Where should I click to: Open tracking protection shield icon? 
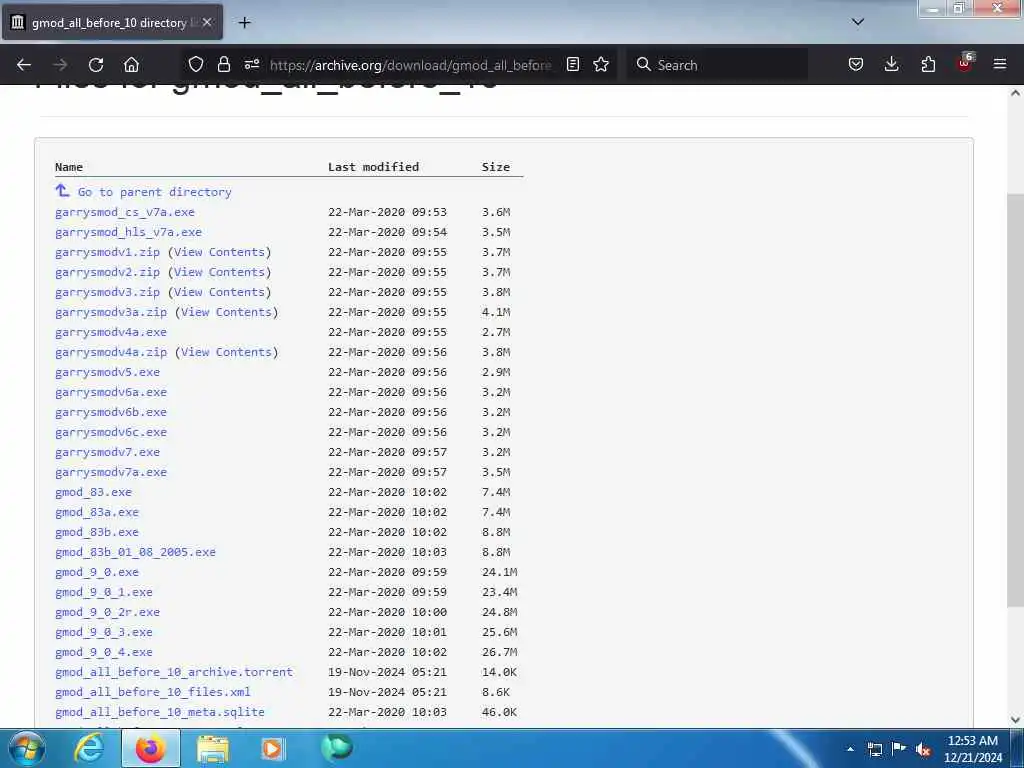coord(196,64)
